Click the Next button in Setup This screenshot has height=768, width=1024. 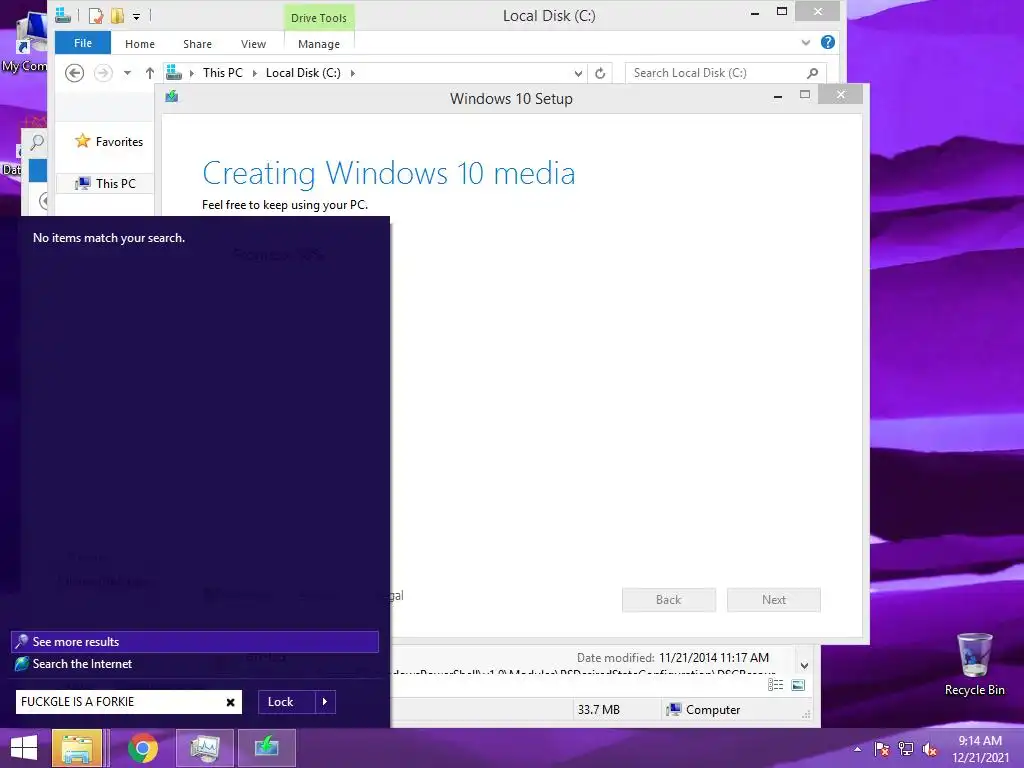pyautogui.click(x=774, y=600)
